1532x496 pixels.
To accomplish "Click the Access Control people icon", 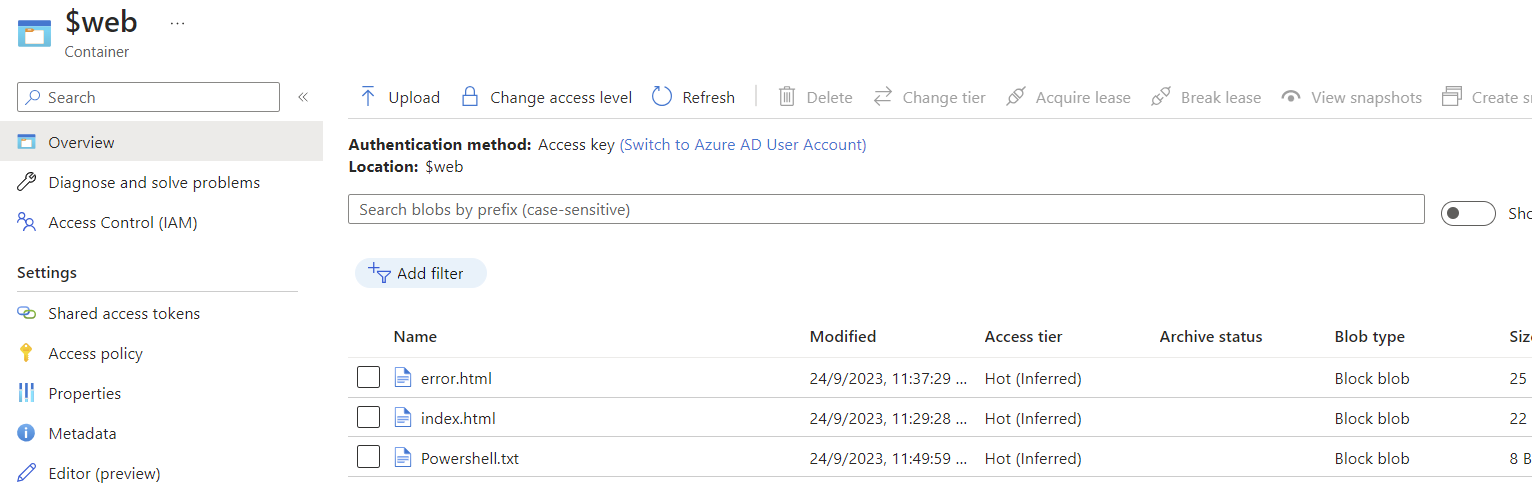I will coord(27,222).
